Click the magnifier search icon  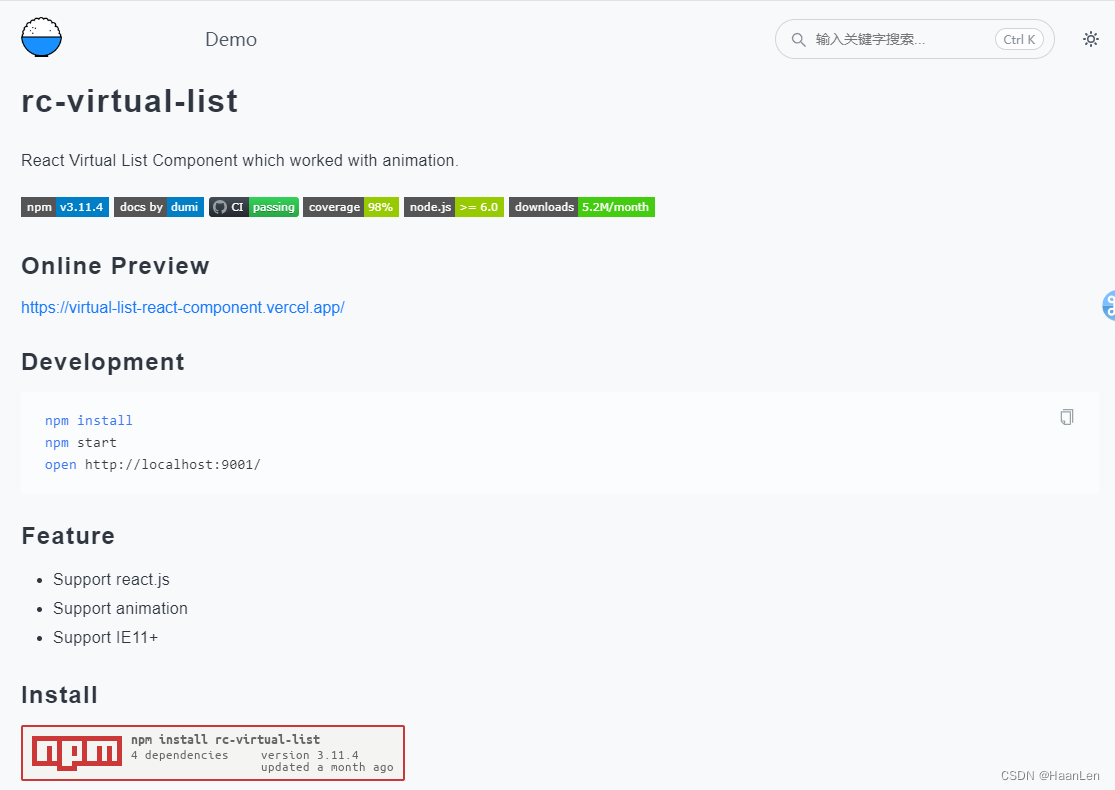[x=799, y=39]
